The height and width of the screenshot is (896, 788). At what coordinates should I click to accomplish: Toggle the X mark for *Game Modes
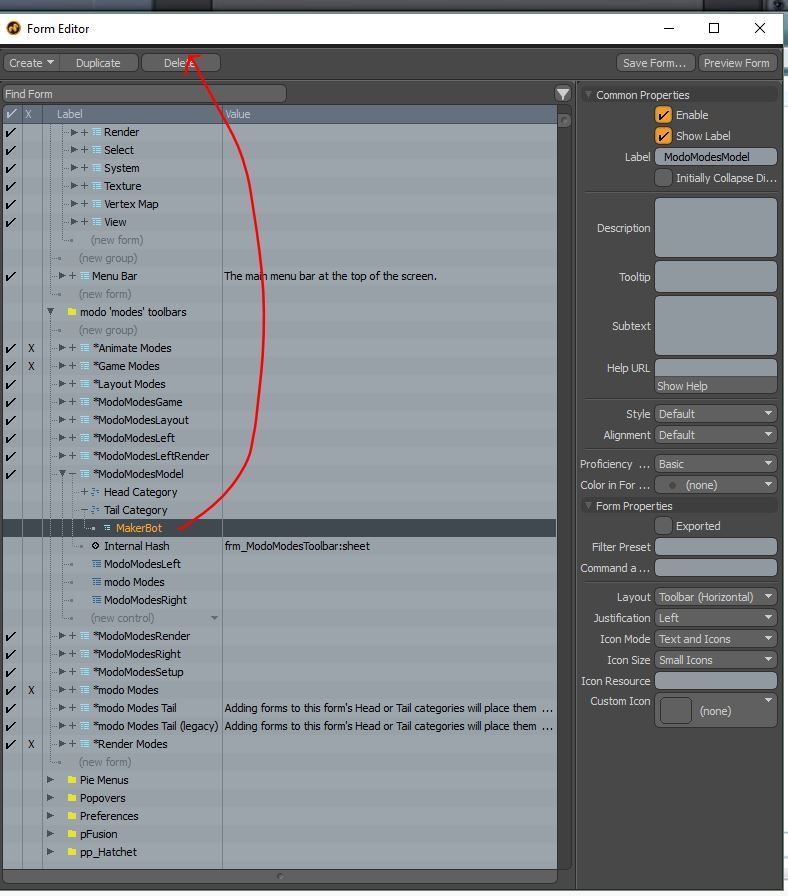(31, 366)
